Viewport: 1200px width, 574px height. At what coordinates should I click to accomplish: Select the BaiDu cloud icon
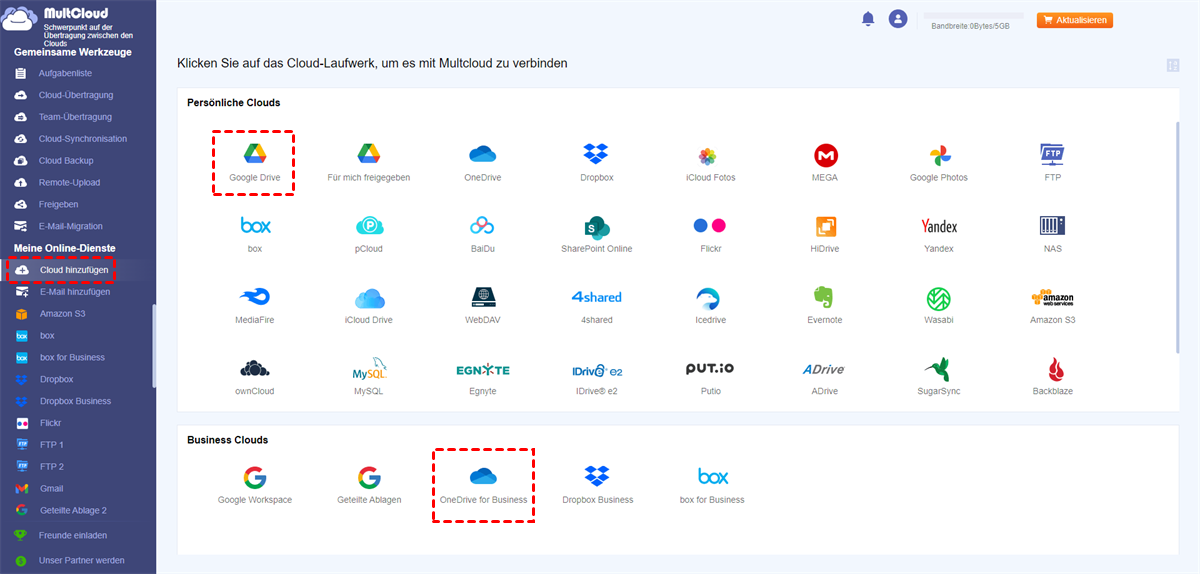(483, 226)
